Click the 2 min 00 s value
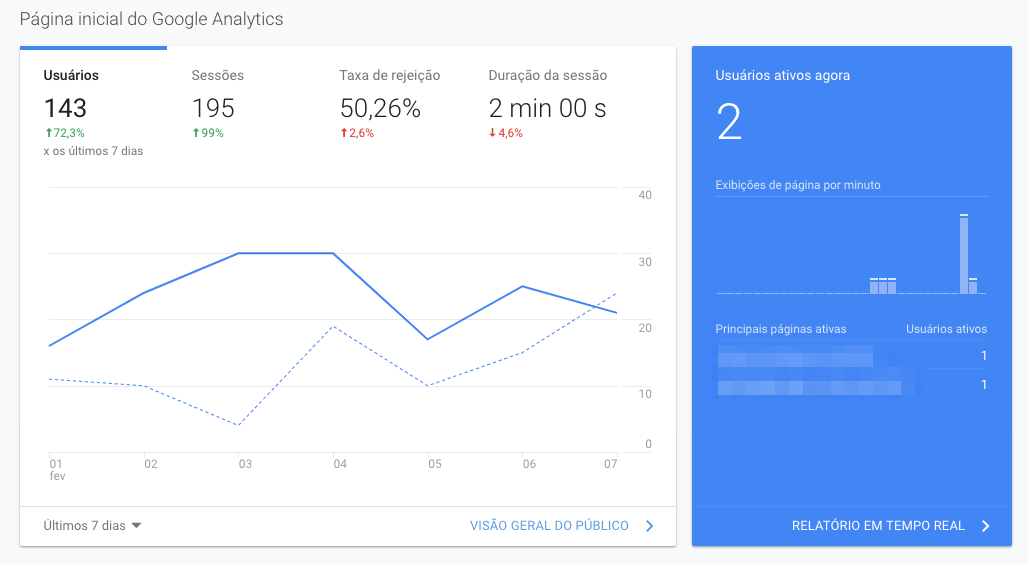The image size is (1028, 564). click(547, 108)
